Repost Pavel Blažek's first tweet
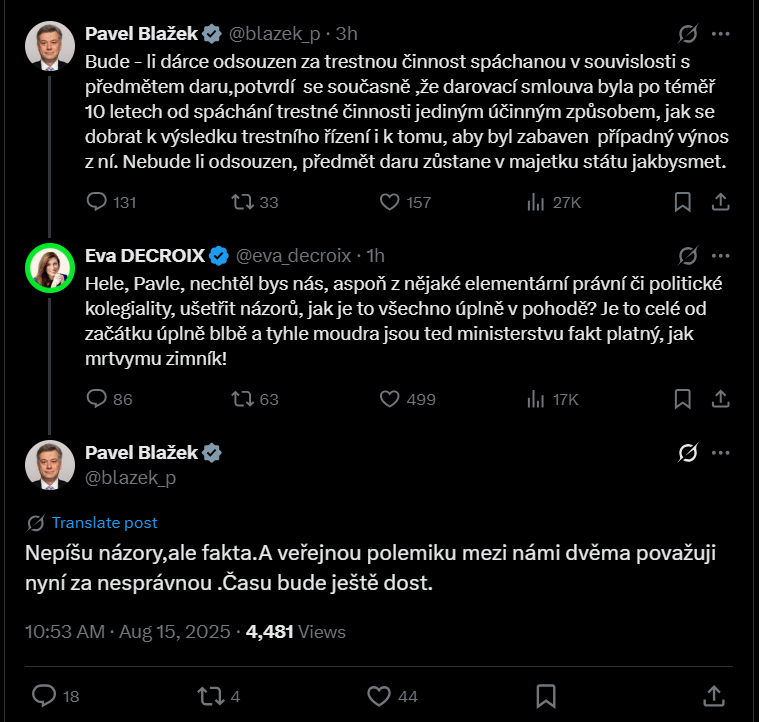The image size is (759, 722). click(243, 202)
